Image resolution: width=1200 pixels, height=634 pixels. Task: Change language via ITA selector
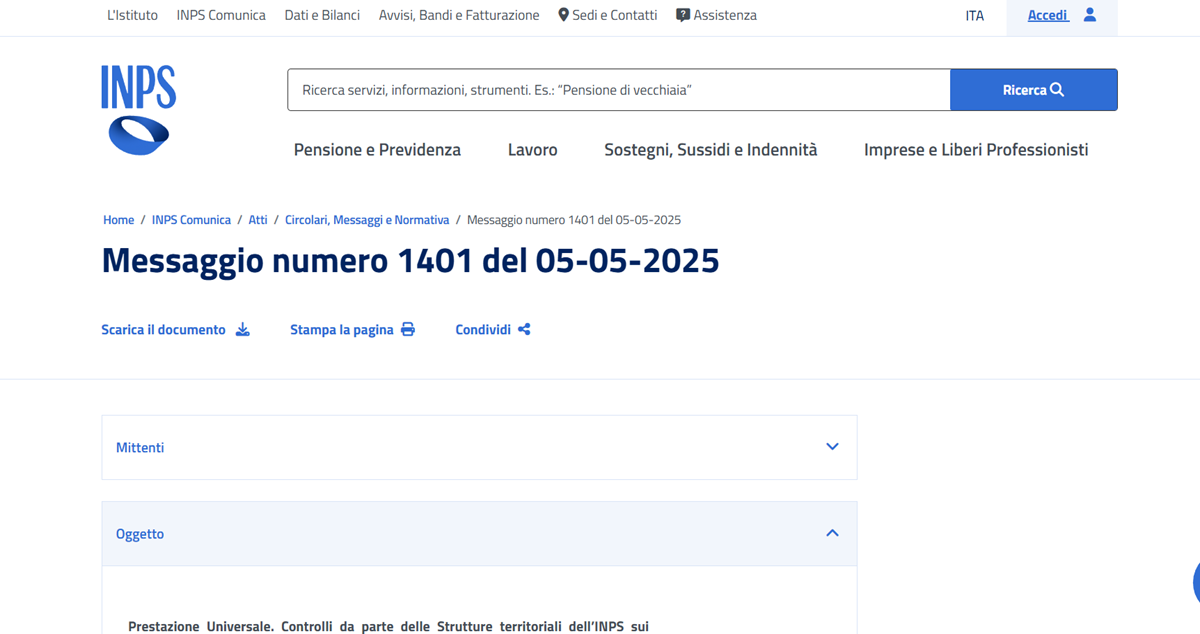[975, 16]
